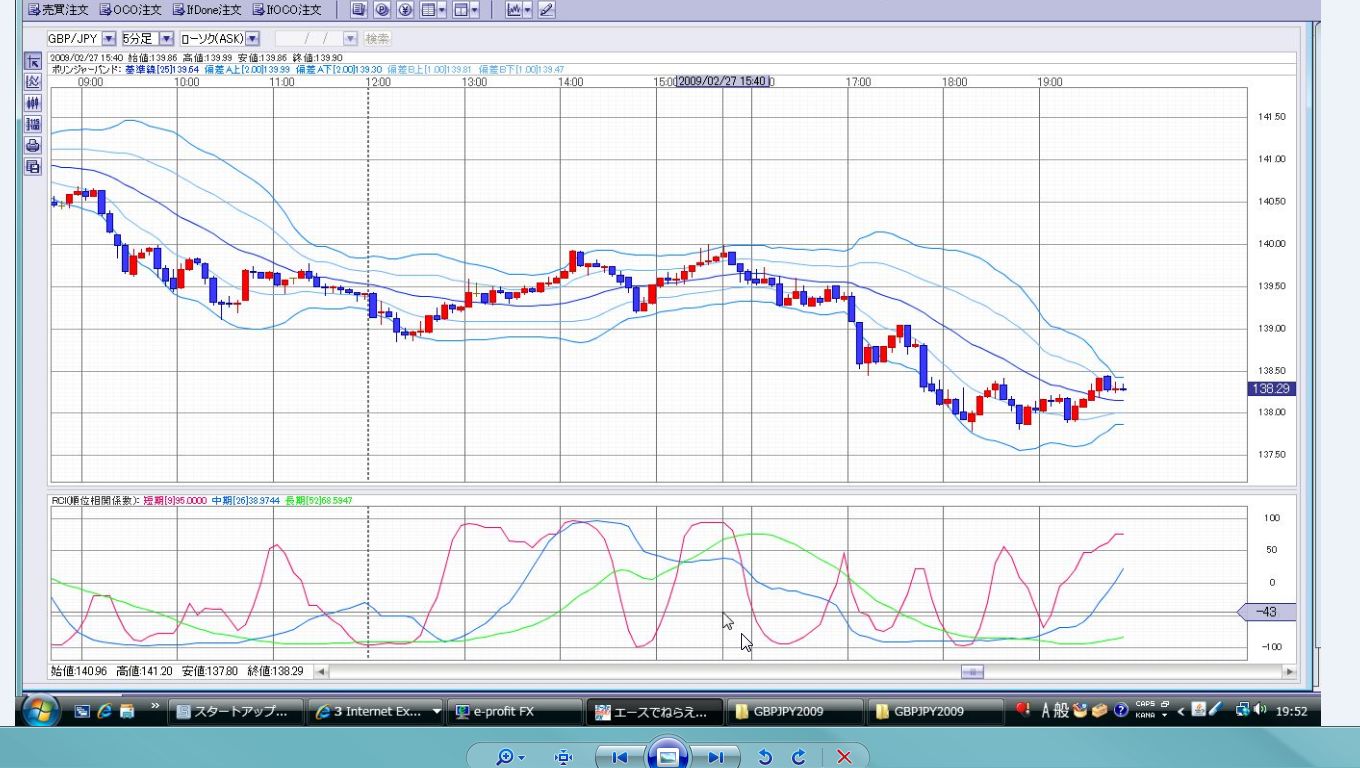Viewport: 1360px width, 768px height.
Task: Switch to the second GBPJPY2009 taskbar folder
Action: pyautogui.click(x=935, y=712)
